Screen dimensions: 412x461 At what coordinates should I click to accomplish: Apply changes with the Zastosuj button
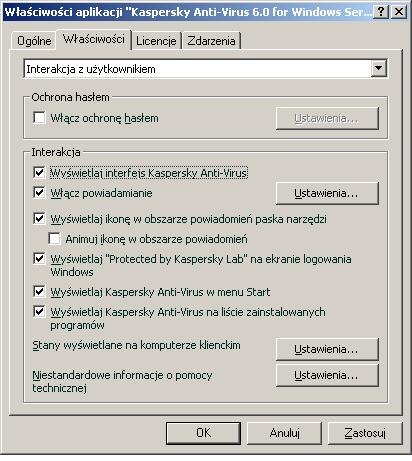tap(365, 433)
